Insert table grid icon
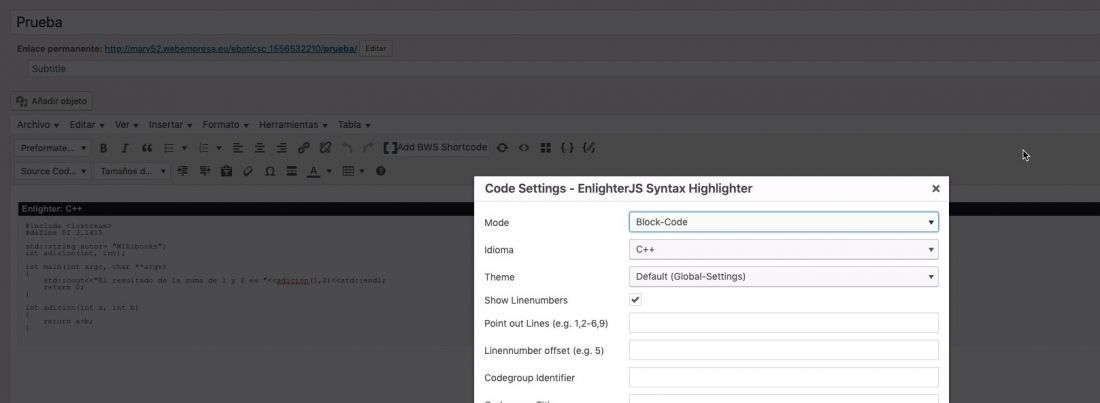Screen dimensions: 1100x403 348,171
